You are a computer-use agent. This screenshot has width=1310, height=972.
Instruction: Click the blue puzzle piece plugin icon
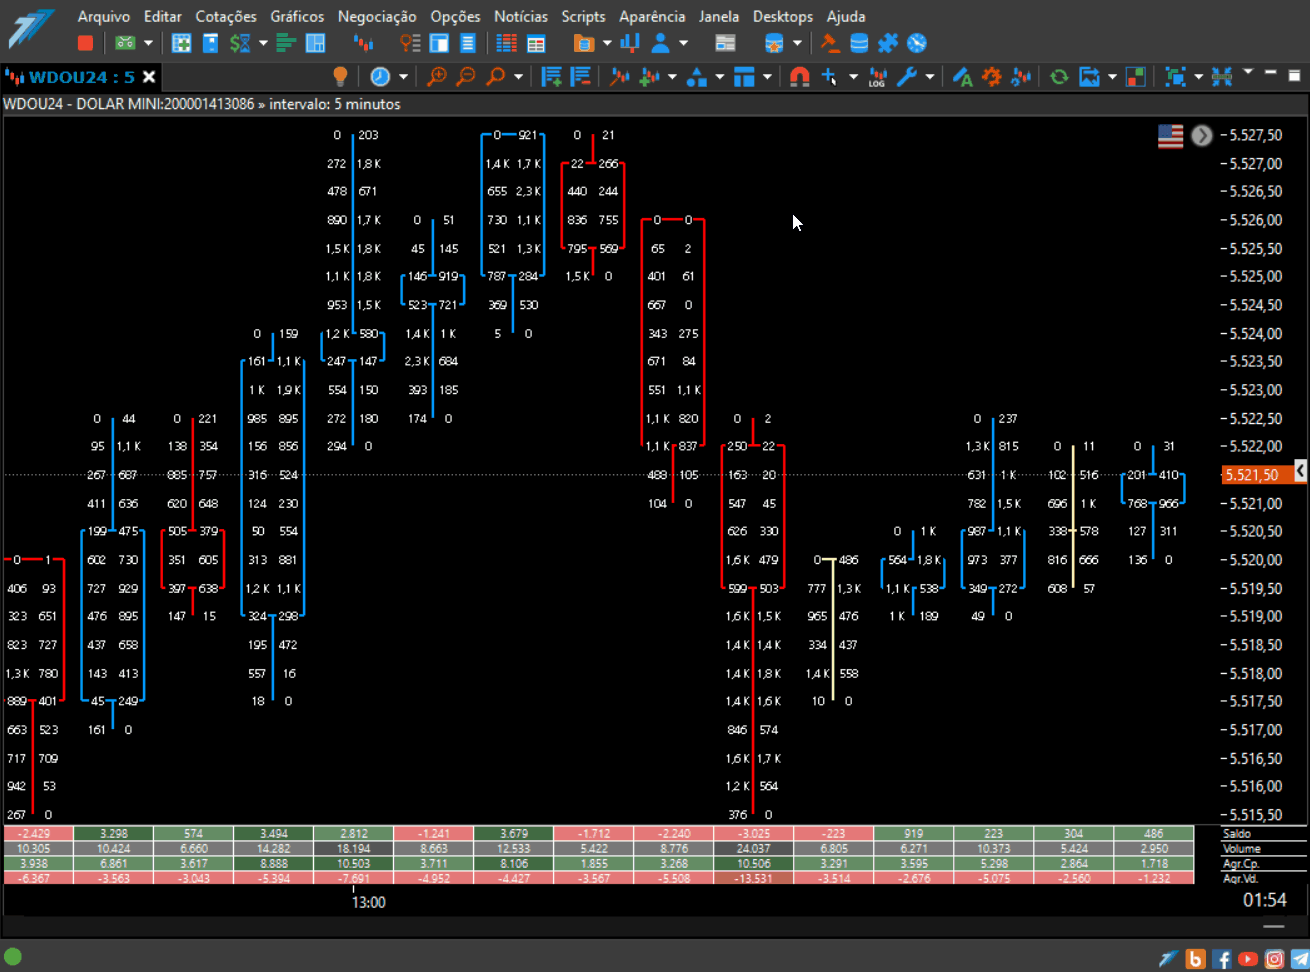coord(888,43)
